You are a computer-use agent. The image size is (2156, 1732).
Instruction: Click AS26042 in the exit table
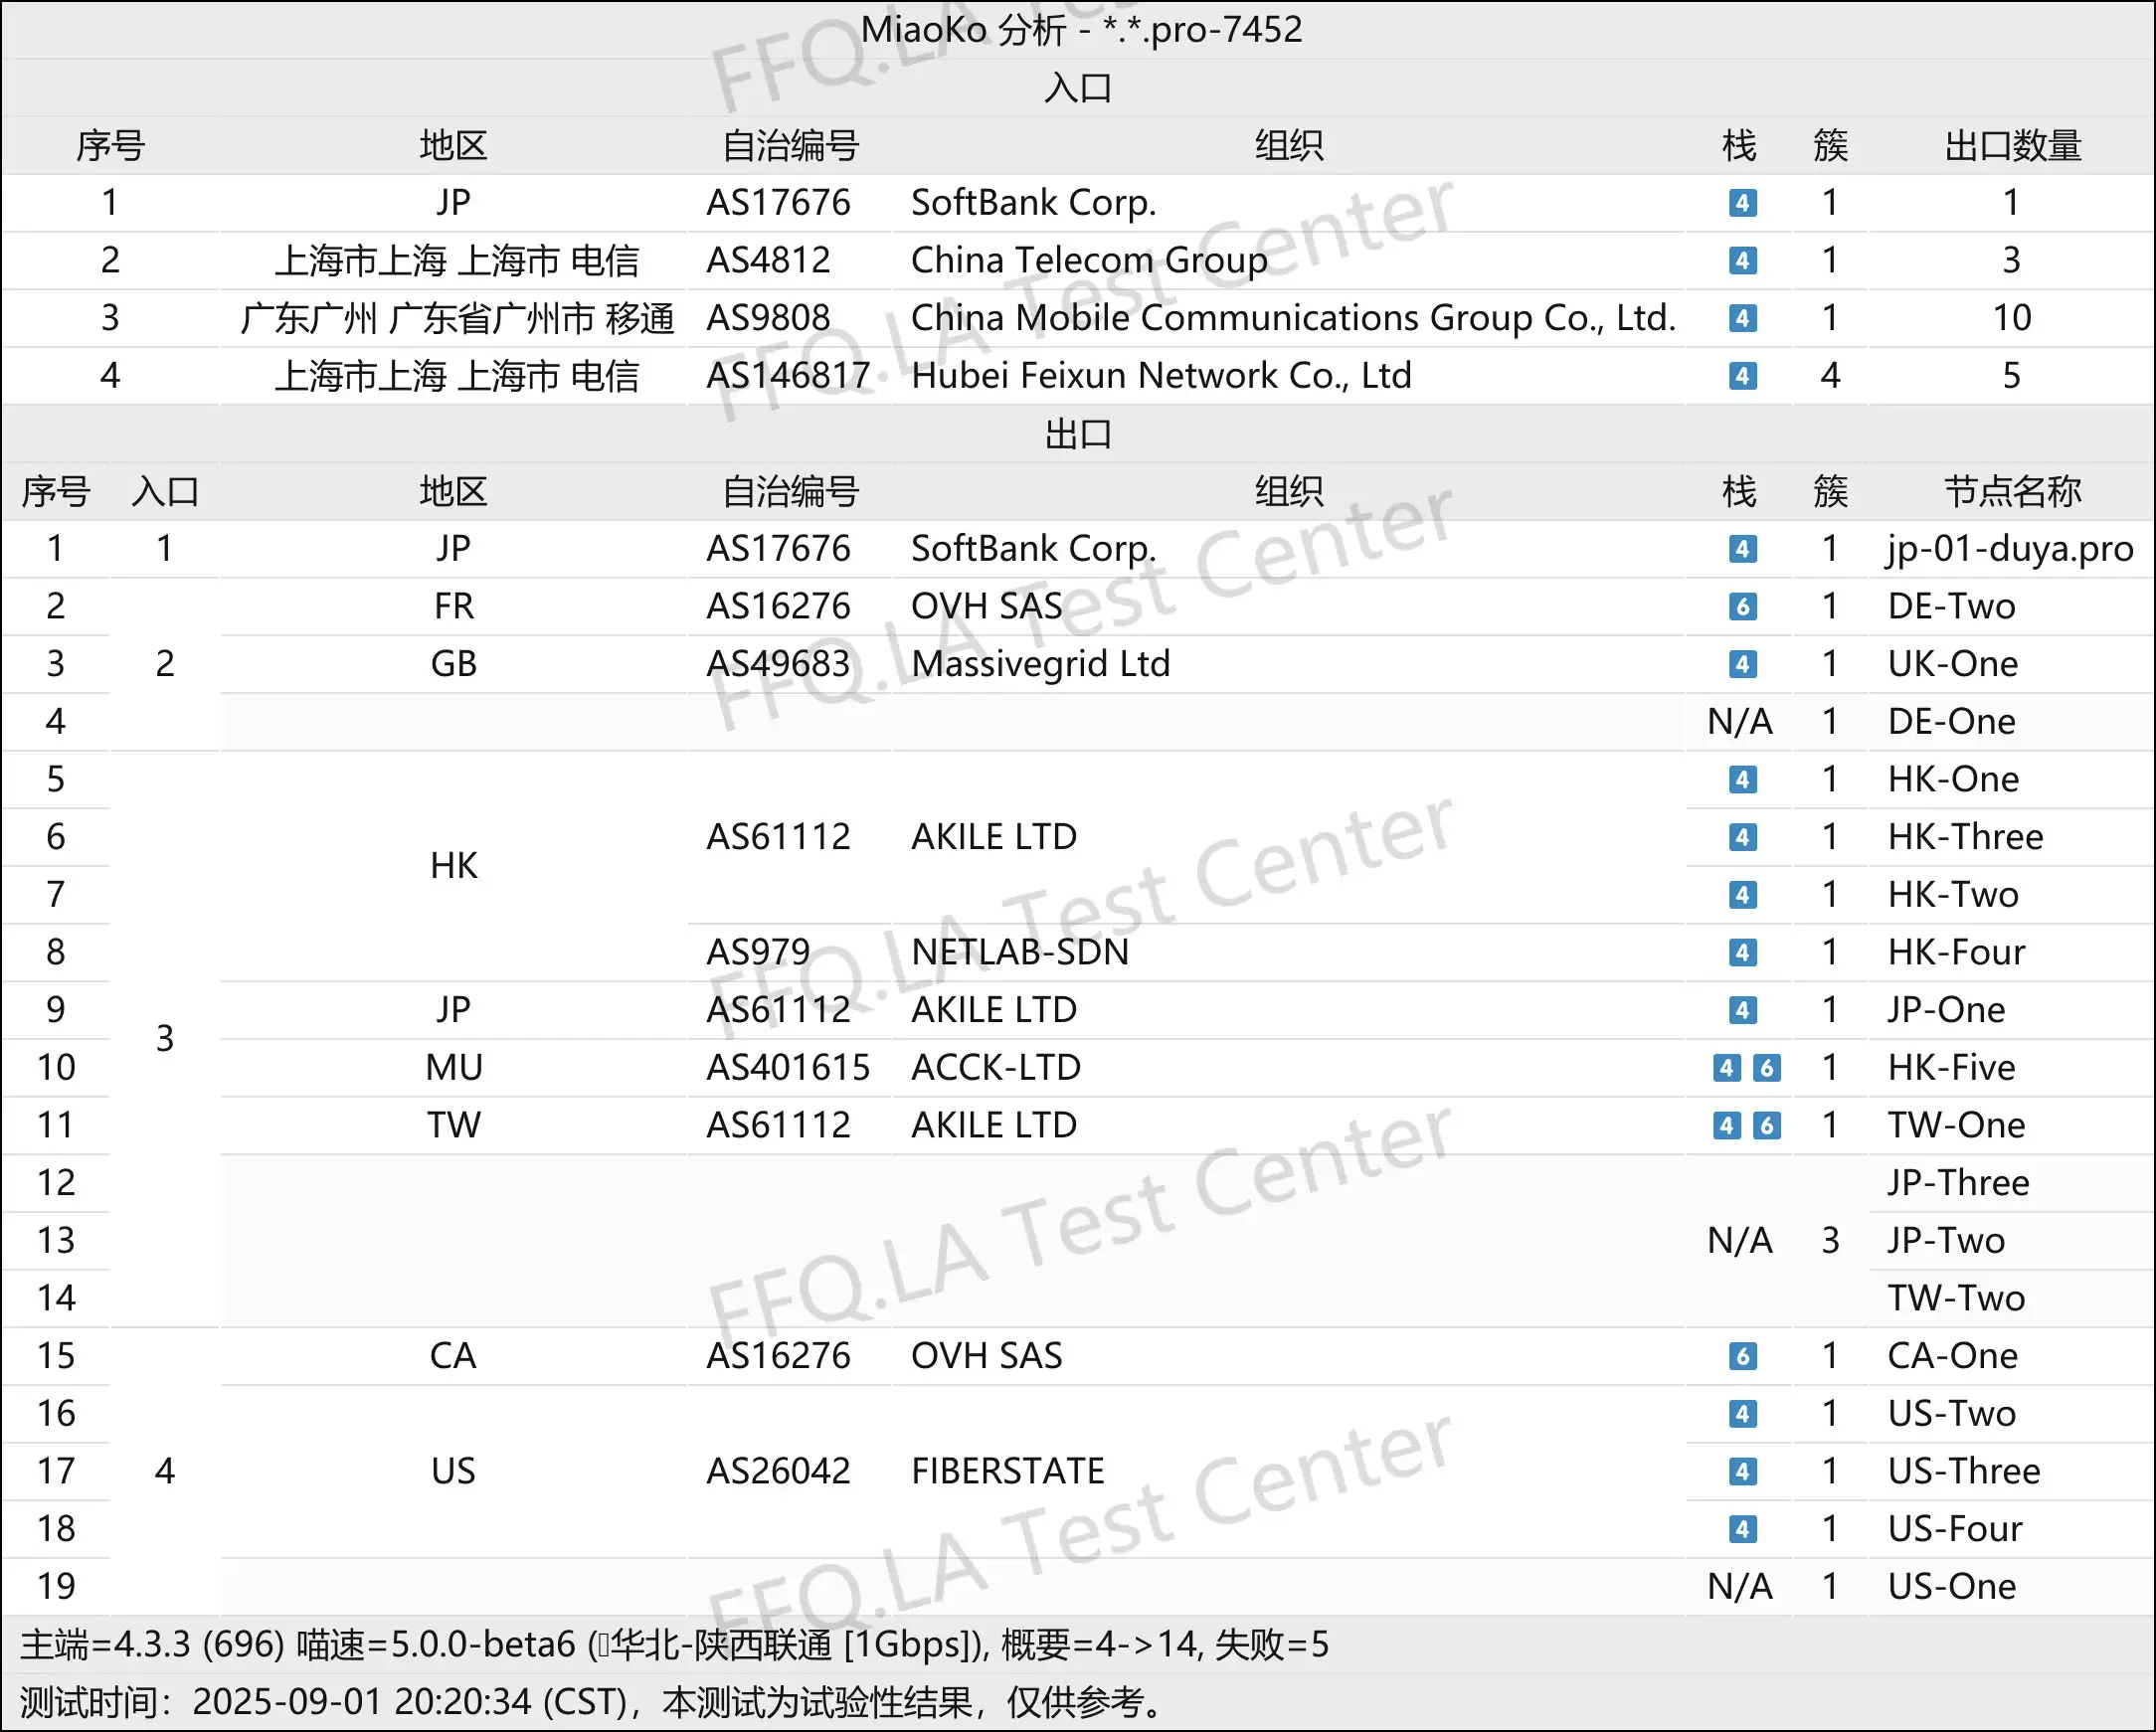pos(778,1471)
